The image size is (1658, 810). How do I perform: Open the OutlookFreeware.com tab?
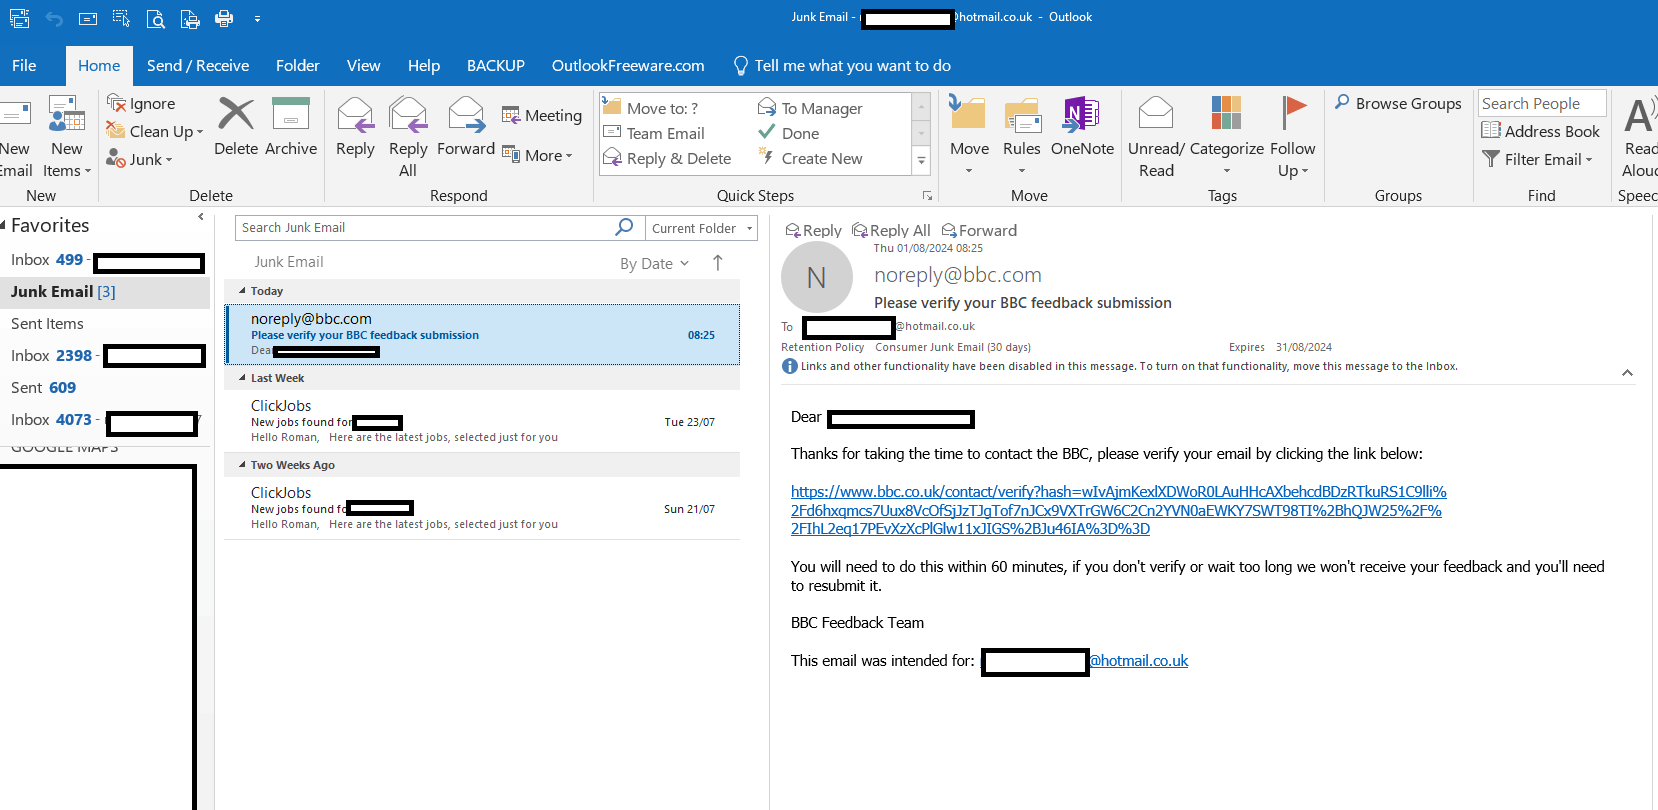628,65
